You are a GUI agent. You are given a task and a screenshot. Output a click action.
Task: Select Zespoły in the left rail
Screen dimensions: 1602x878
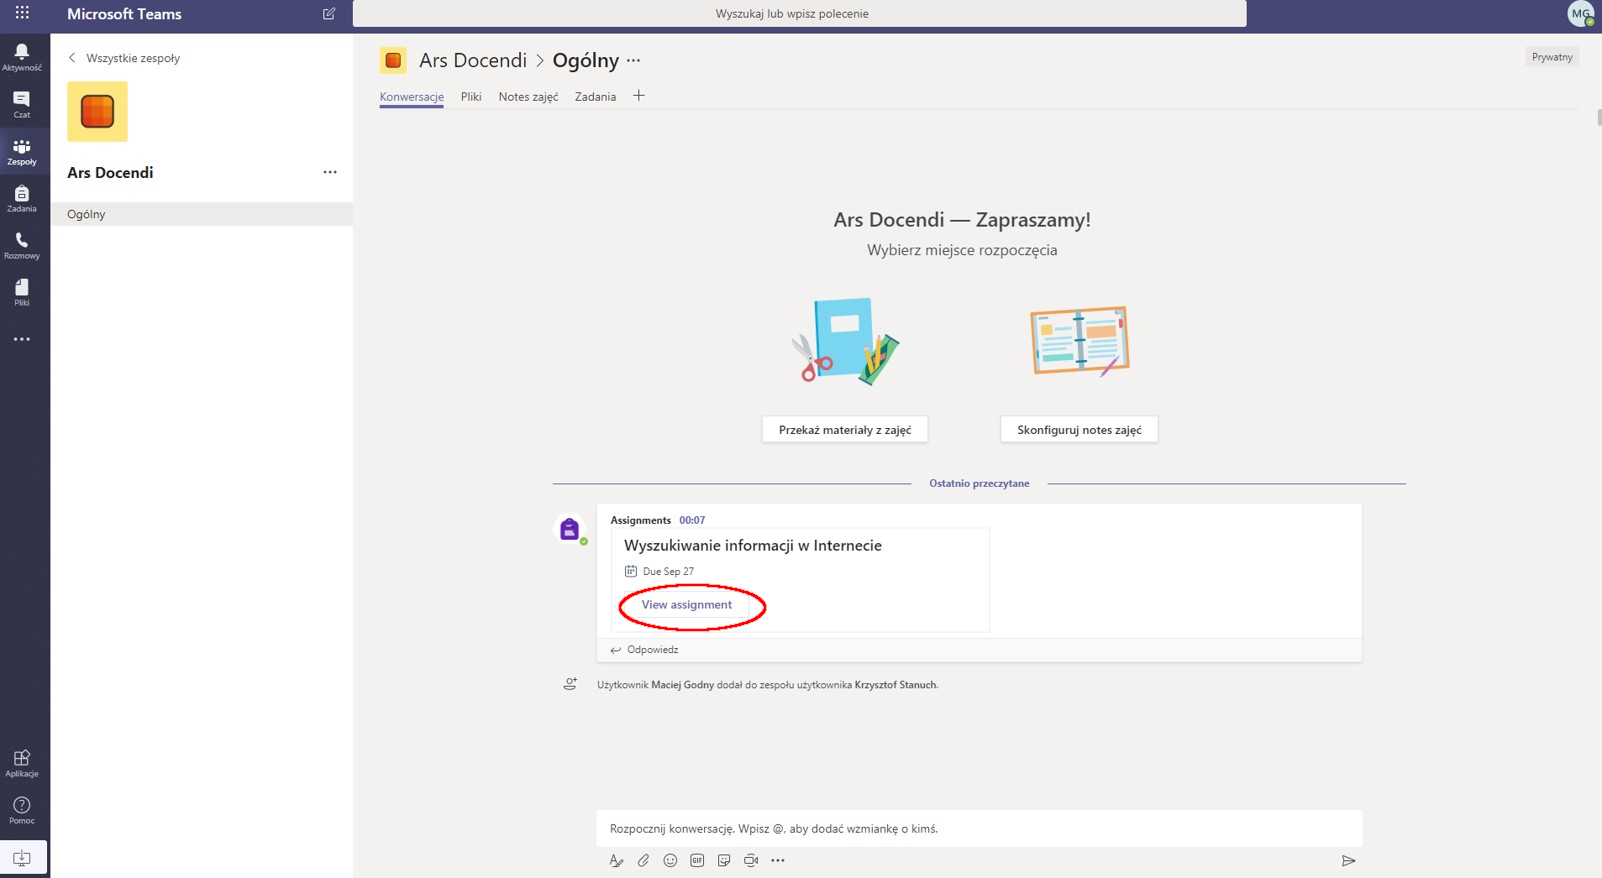tap(22, 151)
